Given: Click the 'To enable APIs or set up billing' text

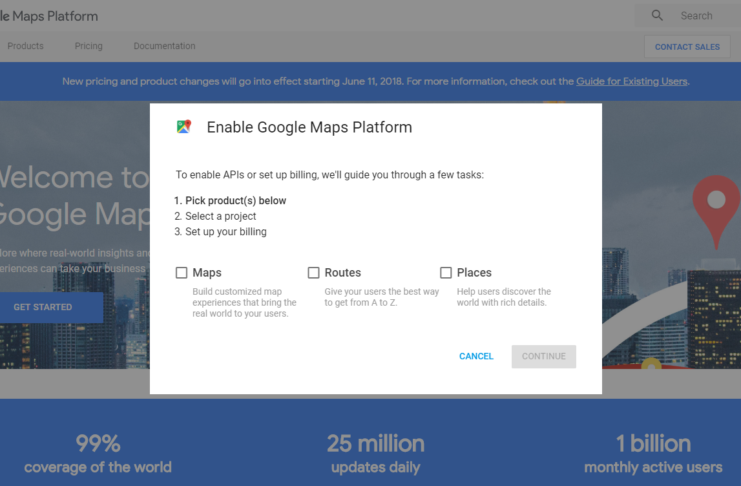Looking at the screenshot, I should (x=330, y=175).
